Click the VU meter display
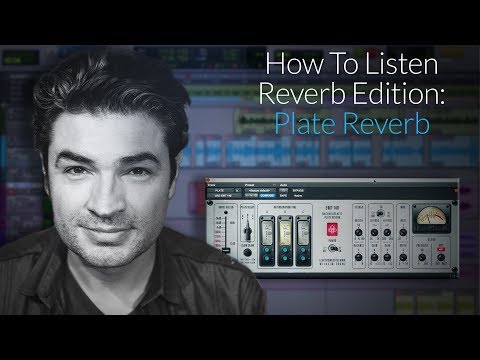 (432, 218)
